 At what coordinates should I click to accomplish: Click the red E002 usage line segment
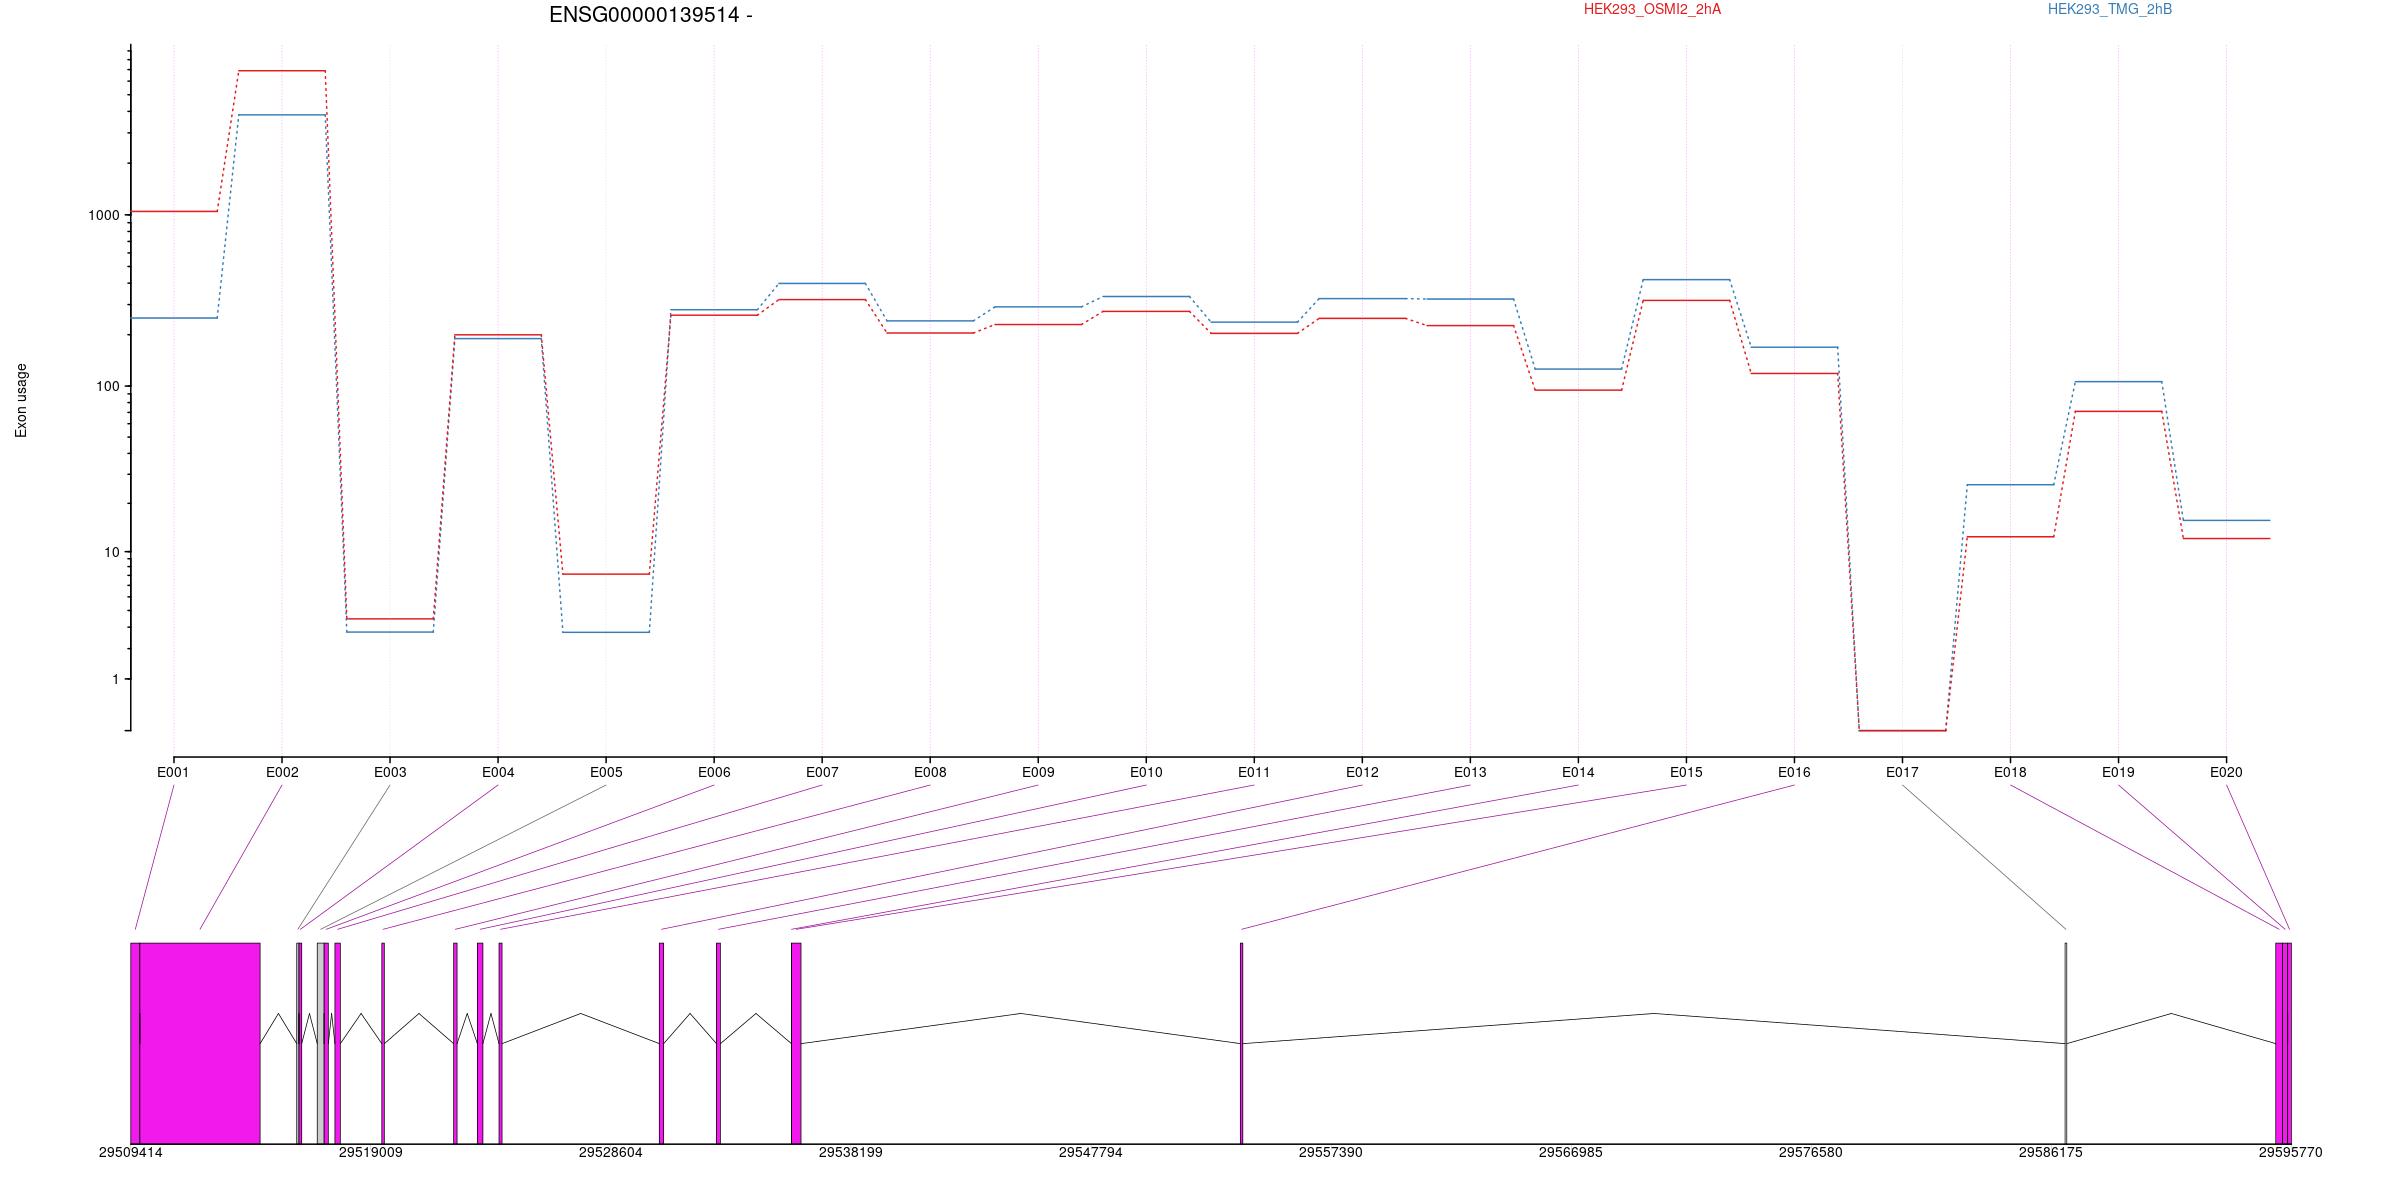pyautogui.click(x=282, y=71)
